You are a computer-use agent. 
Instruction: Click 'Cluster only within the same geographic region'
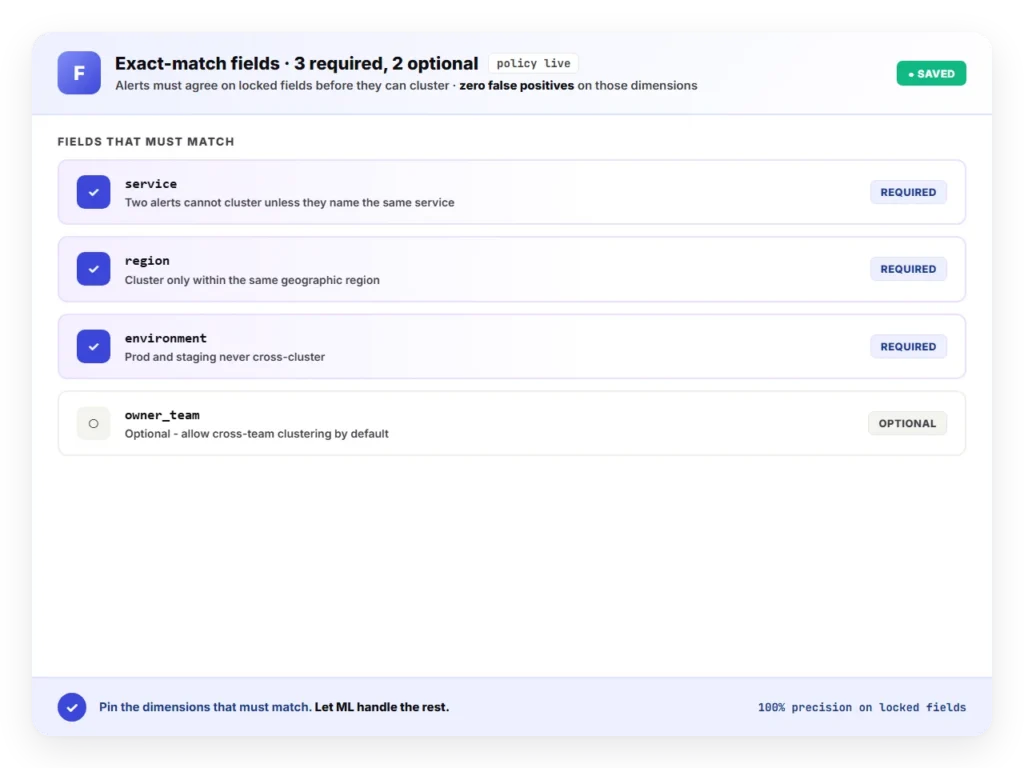coord(252,280)
